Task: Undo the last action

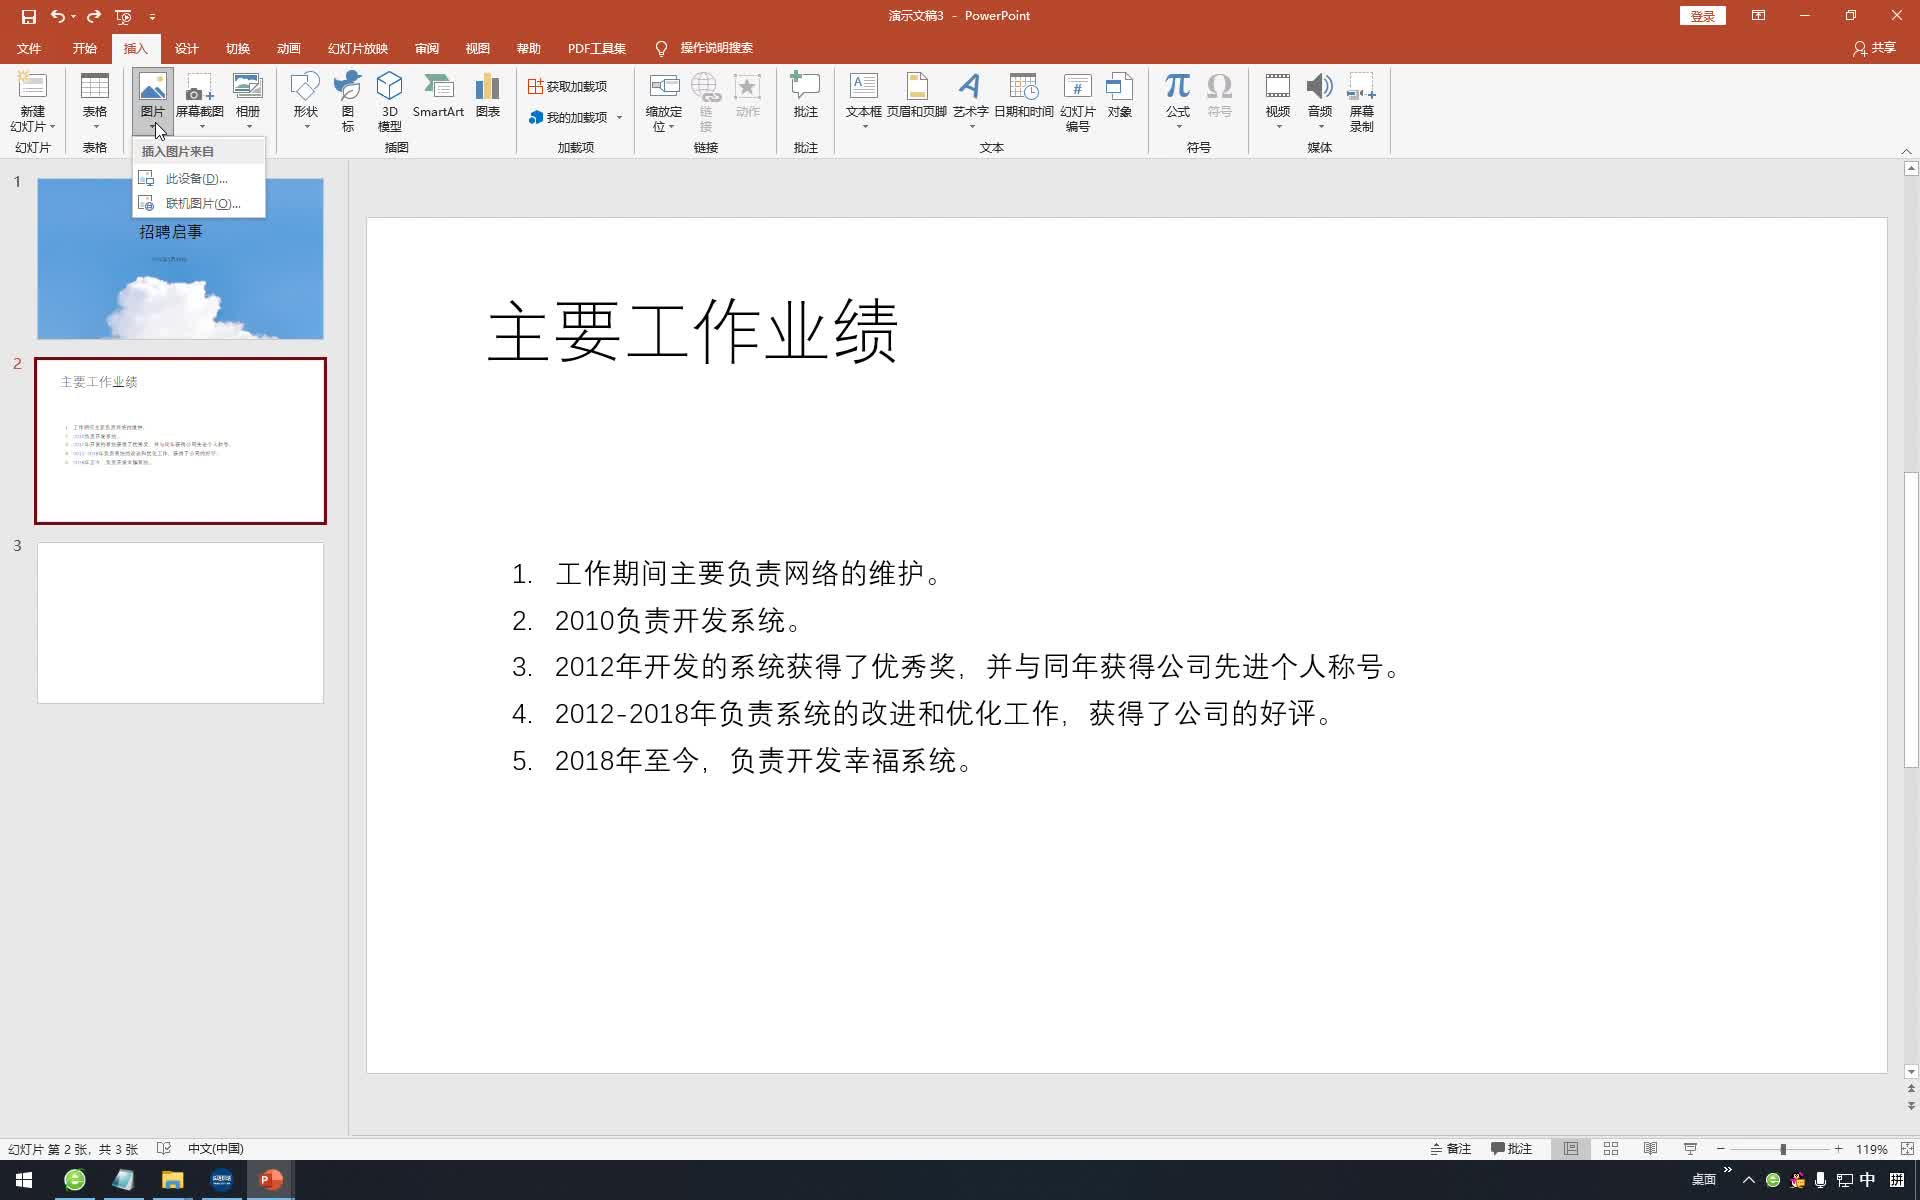Action: pyautogui.click(x=58, y=16)
